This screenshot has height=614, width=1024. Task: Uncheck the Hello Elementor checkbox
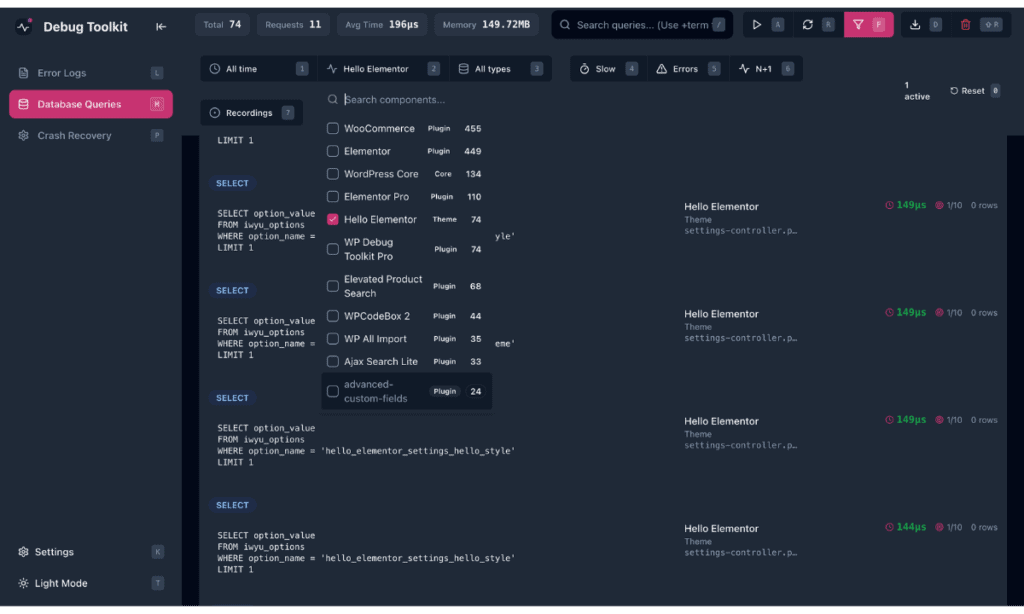click(x=332, y=219)
